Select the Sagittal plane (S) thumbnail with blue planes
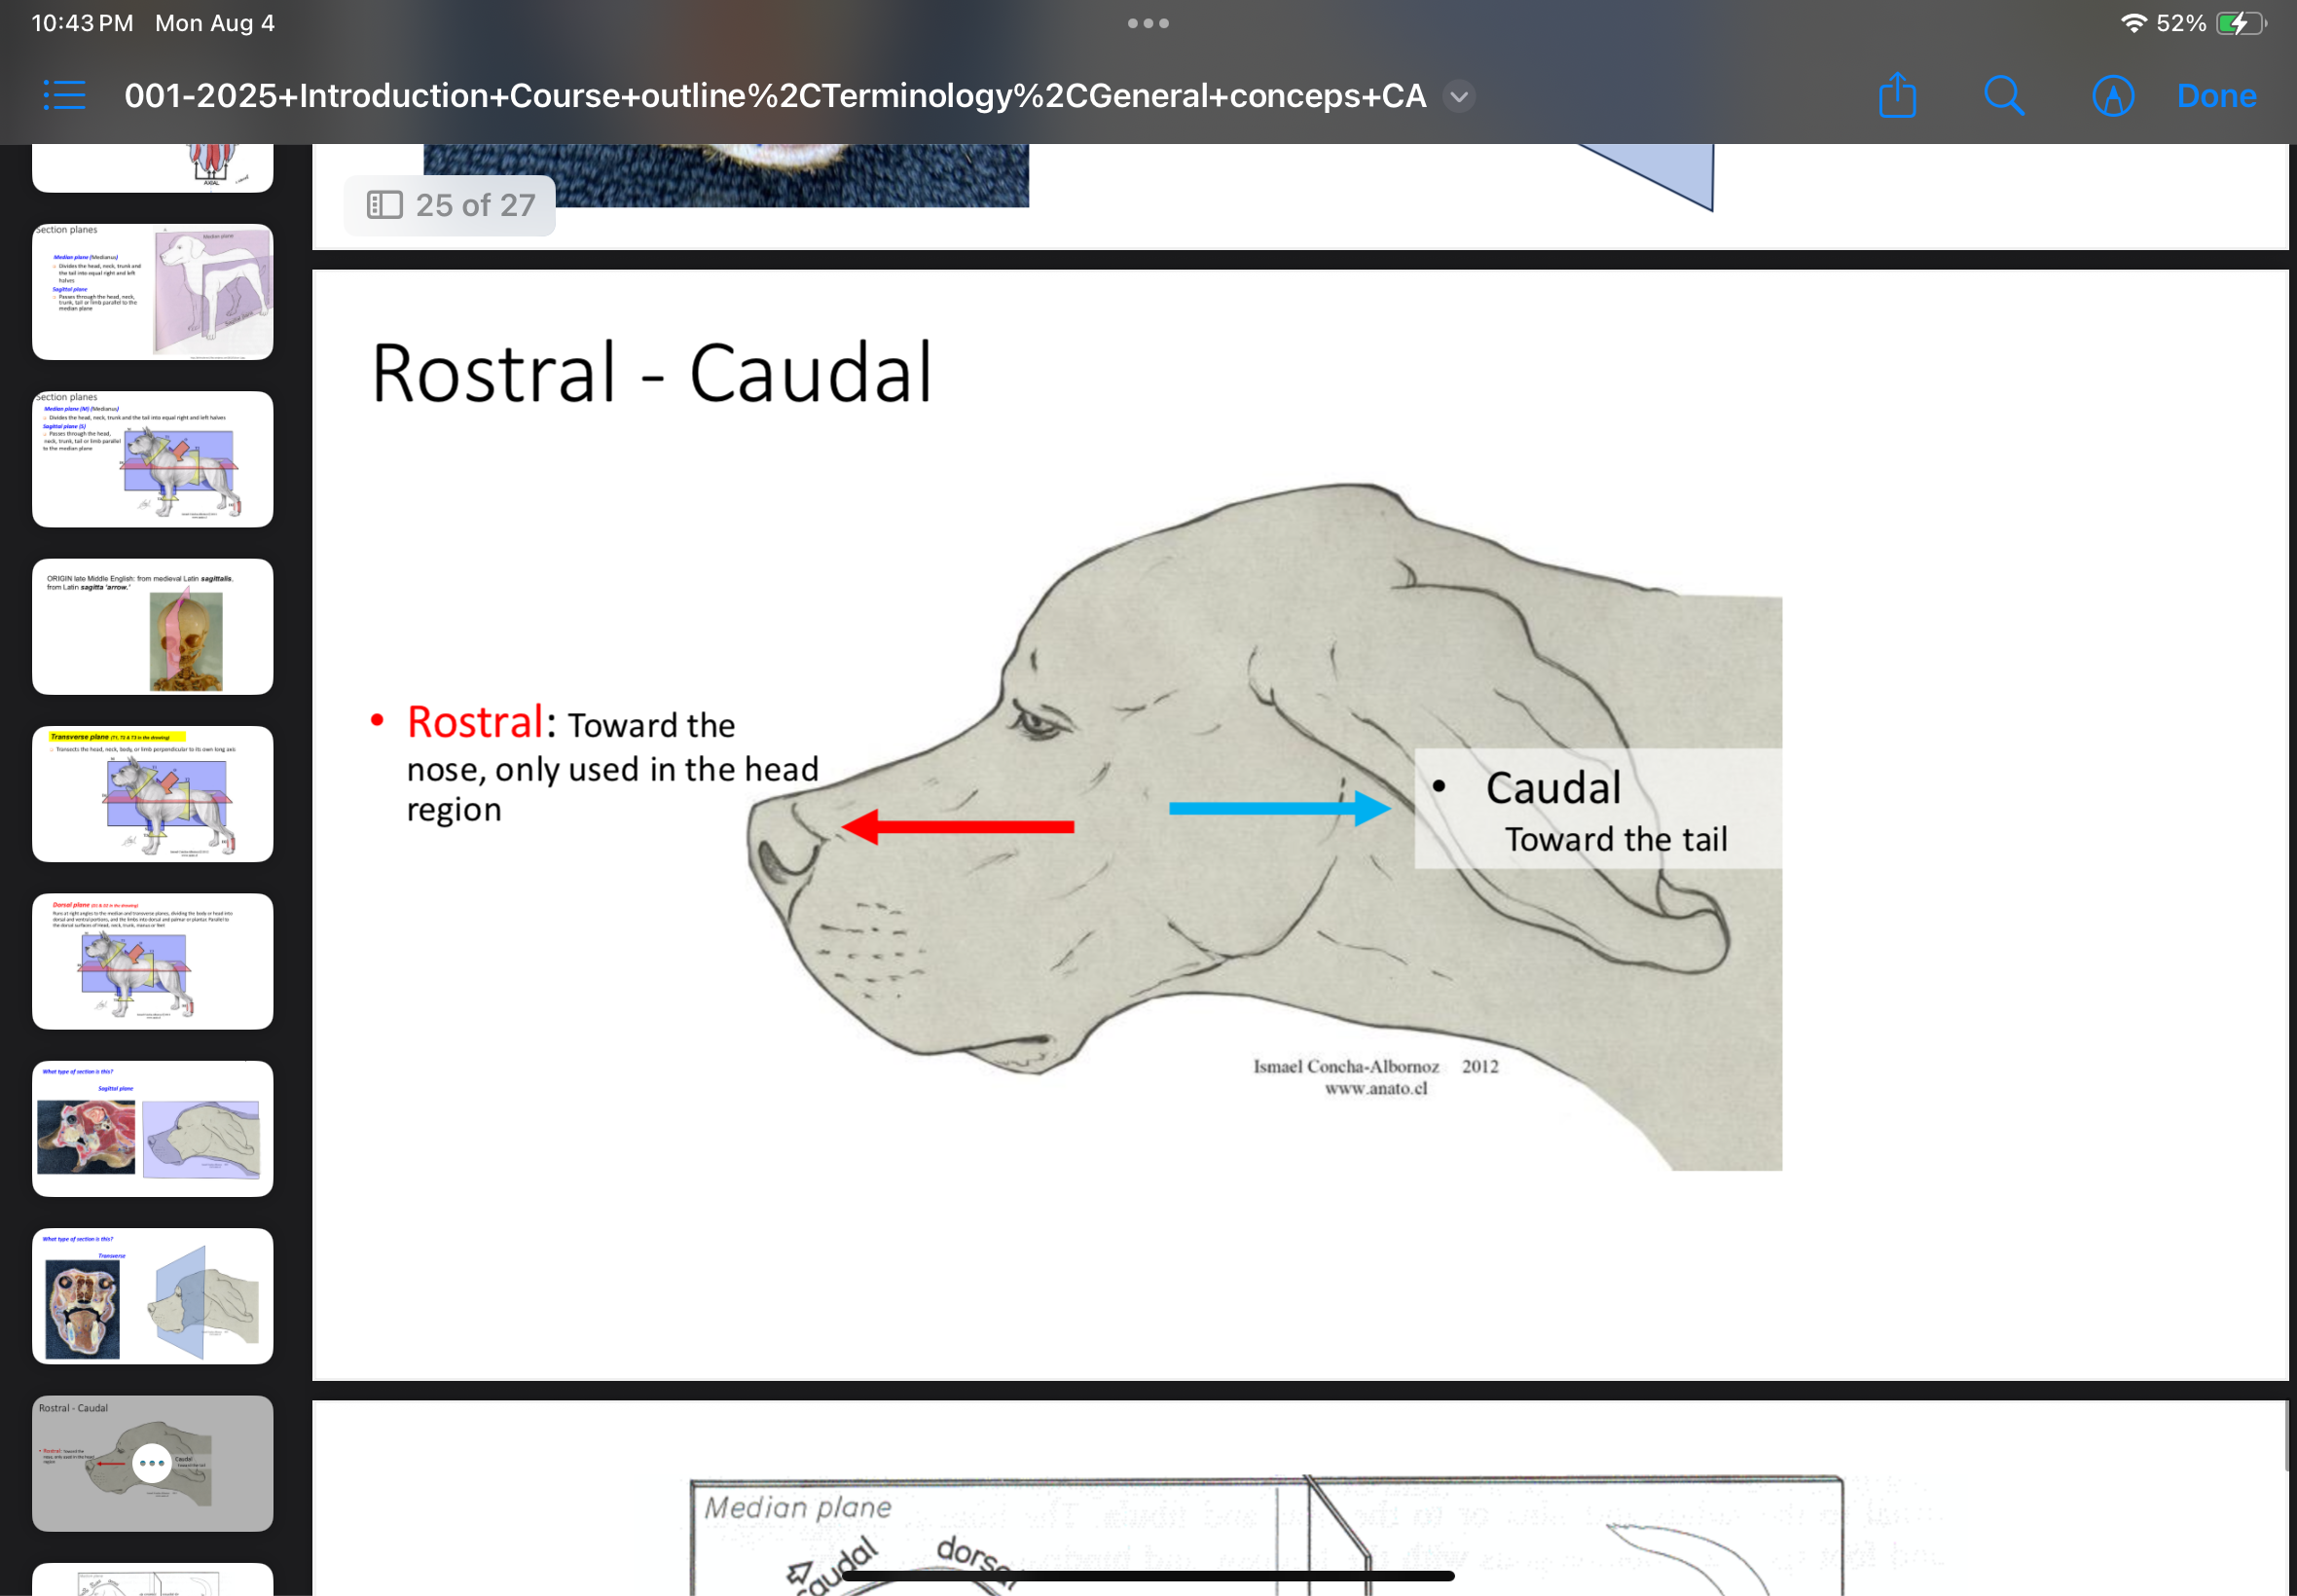Screen dimensions: 2297x1596 [x=152, y=459]
